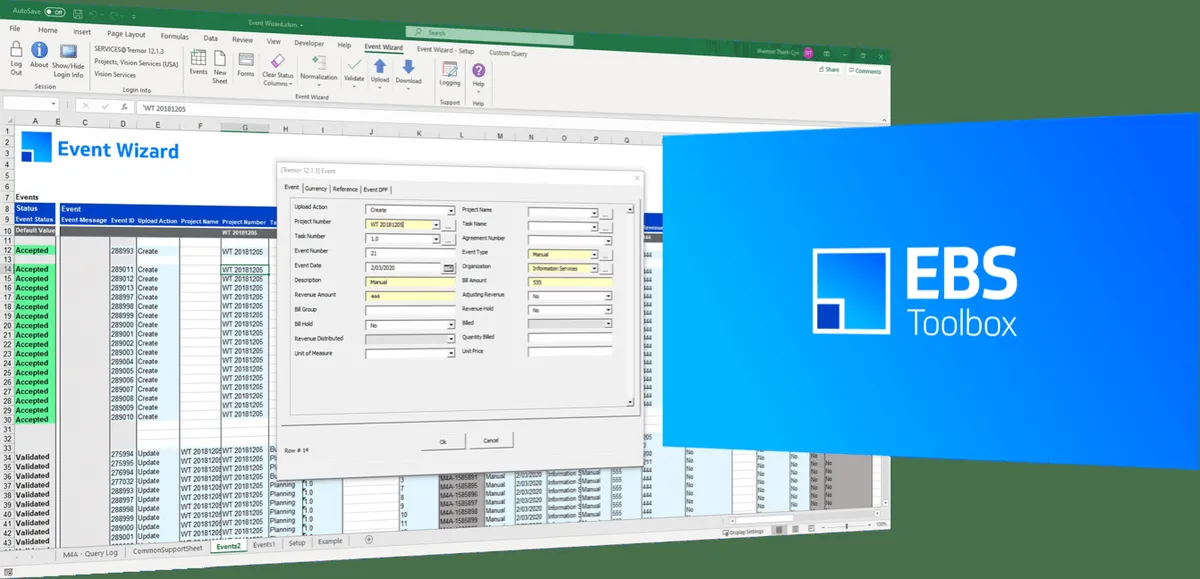
Task: Click browse button beside Organization
Action: coord(607,270)
